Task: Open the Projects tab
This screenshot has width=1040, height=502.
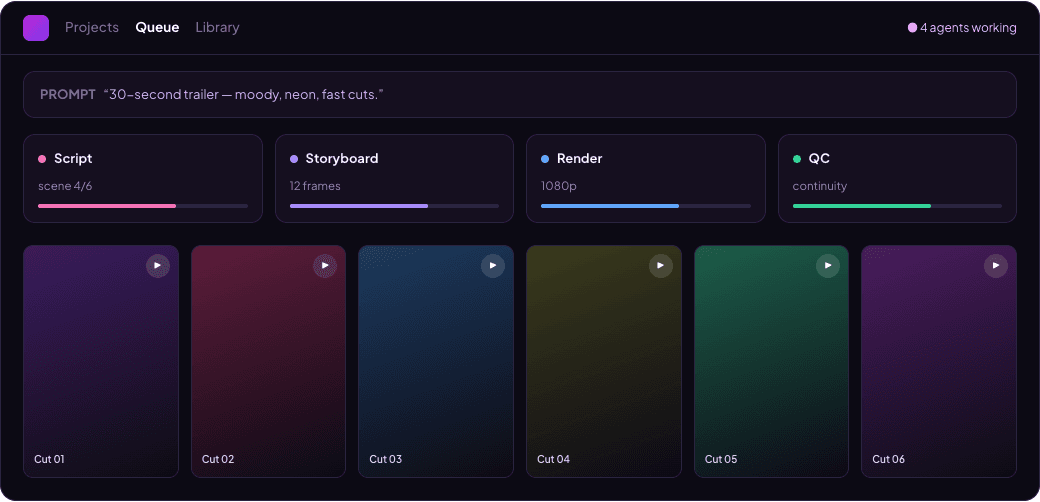Action: click(x=92, y=28)
